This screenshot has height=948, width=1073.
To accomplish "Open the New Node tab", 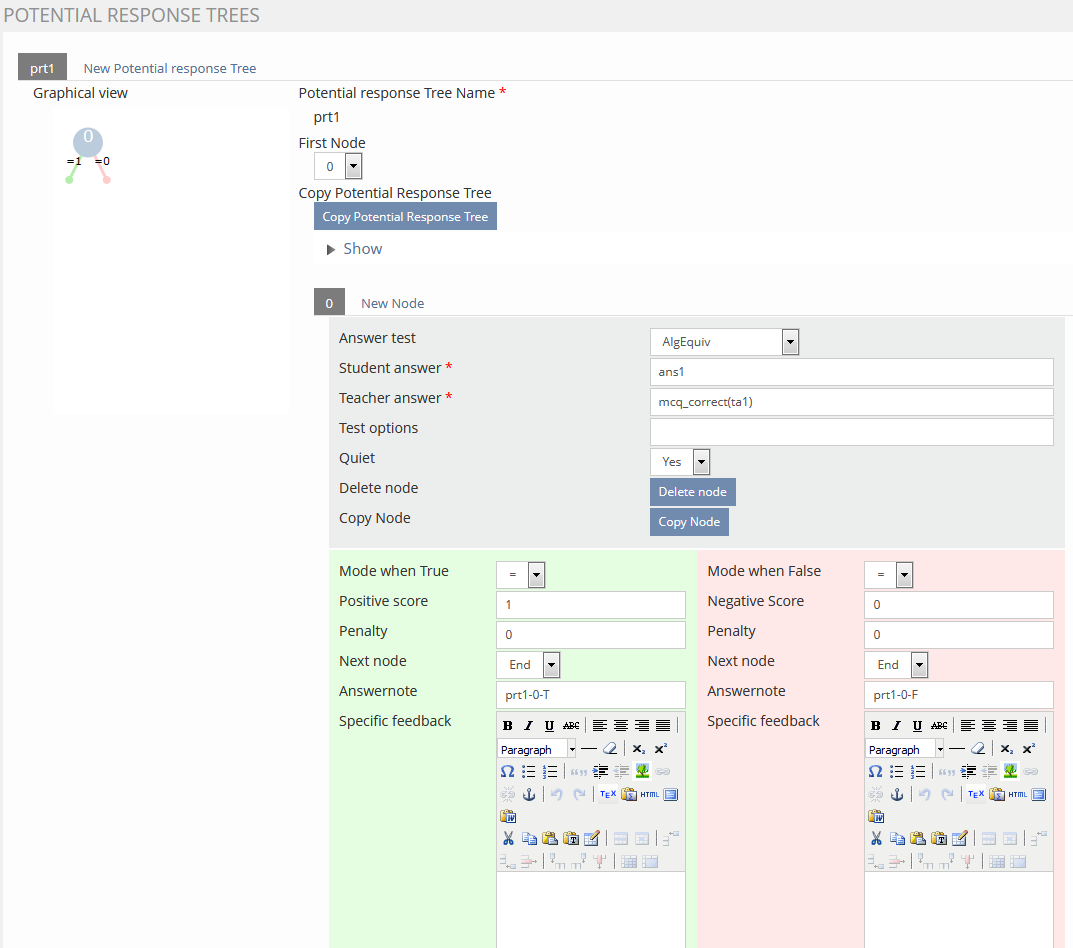I will [392, 303].
